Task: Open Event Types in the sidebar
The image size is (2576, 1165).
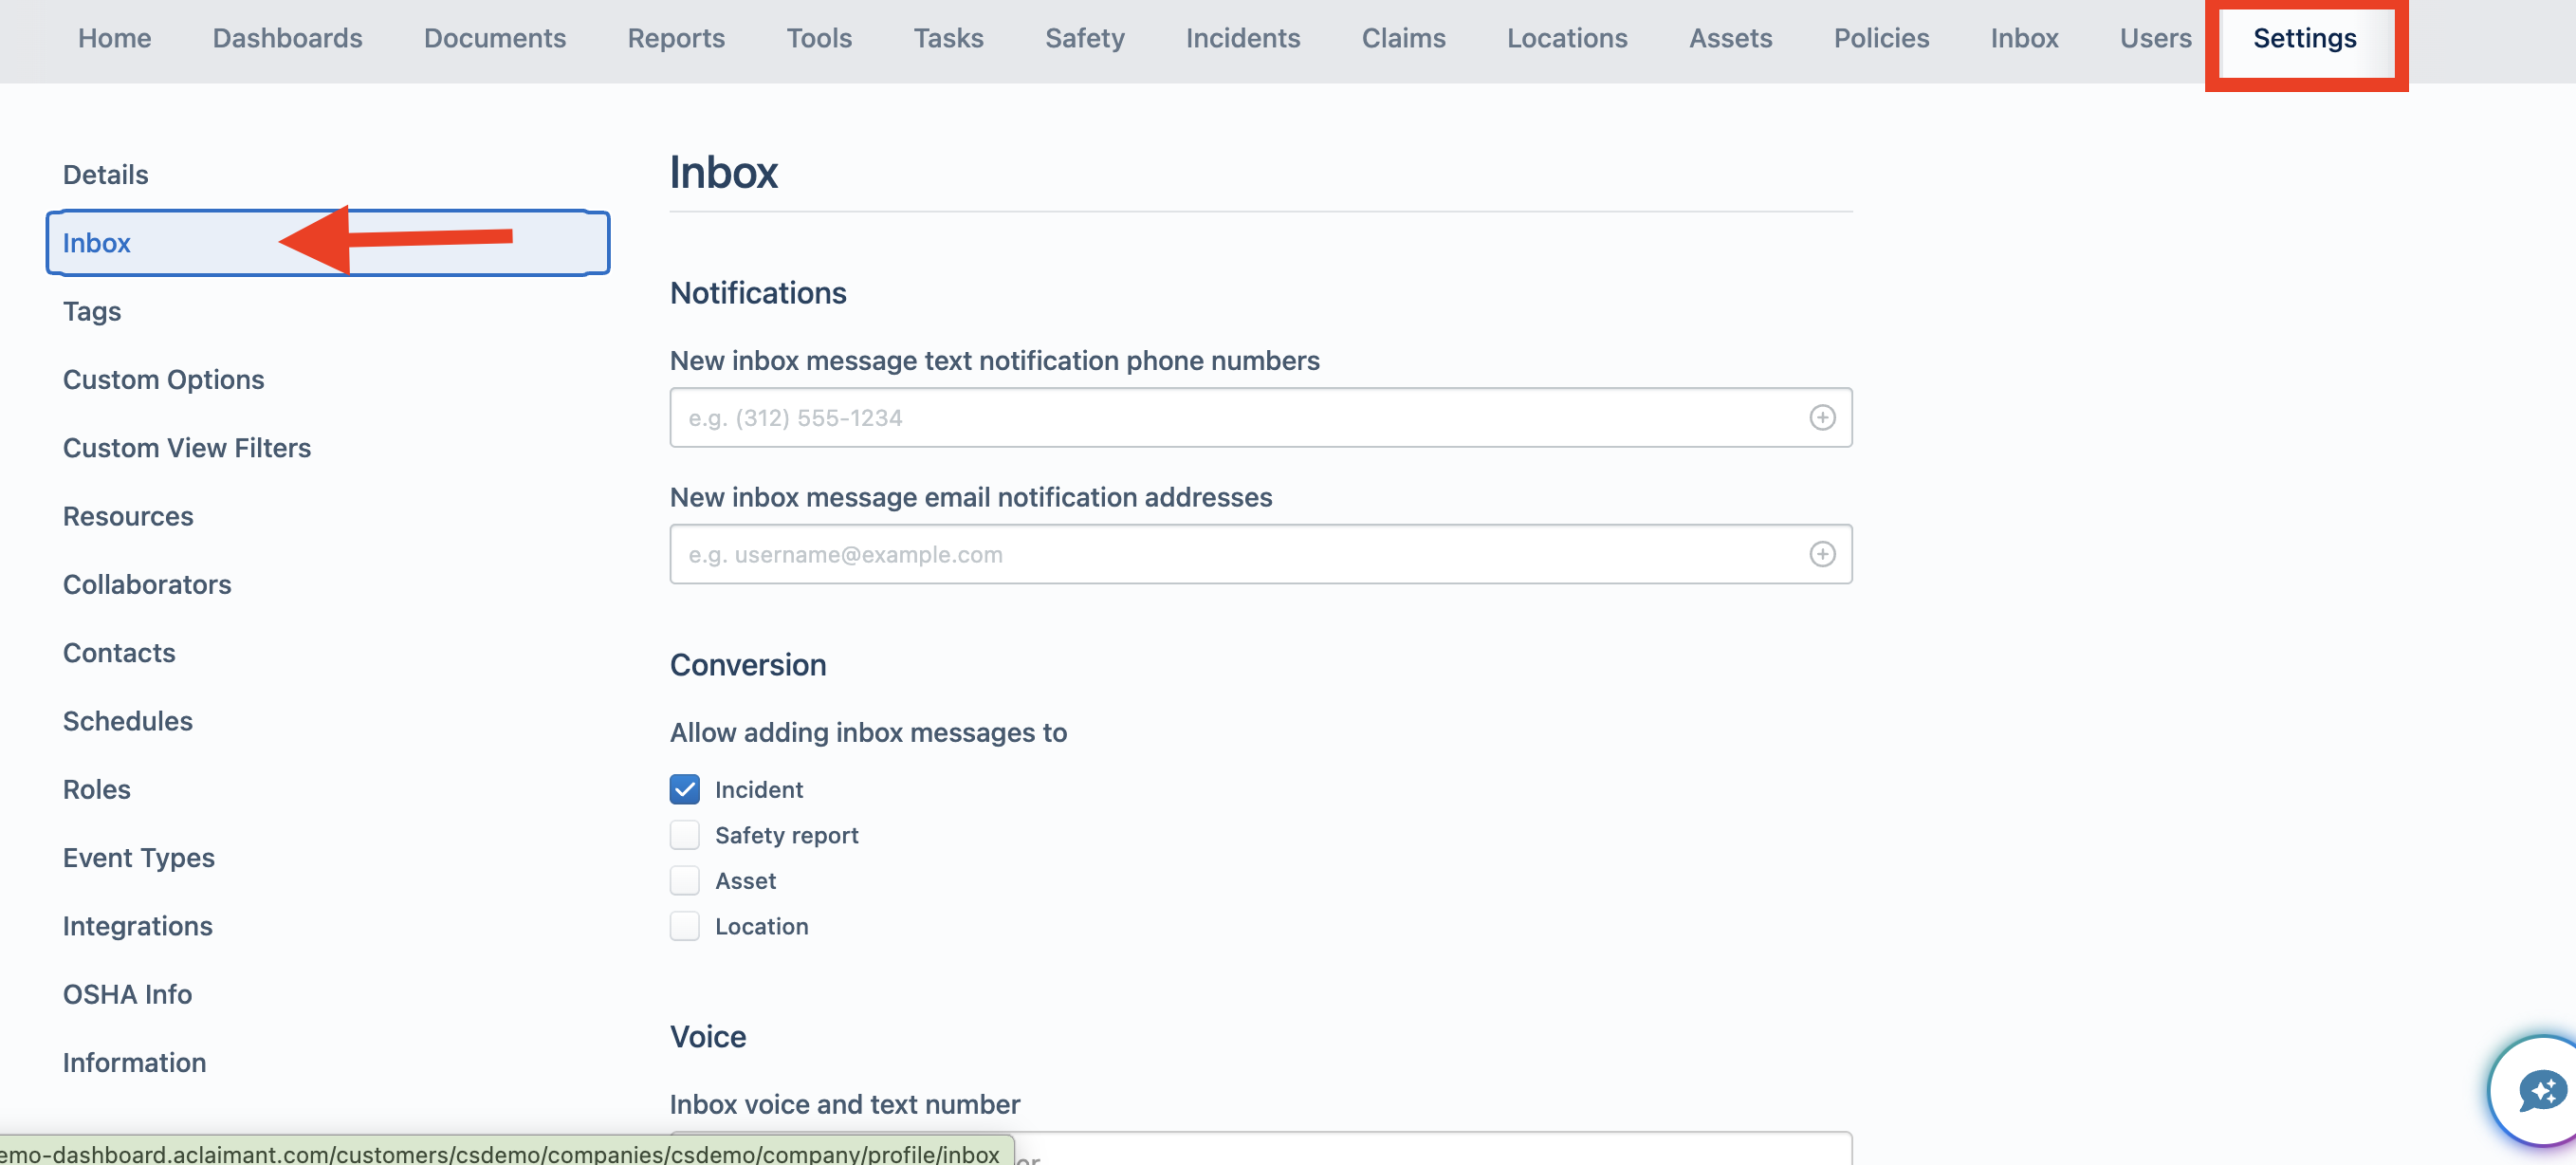Action: [x=139, y=858]
